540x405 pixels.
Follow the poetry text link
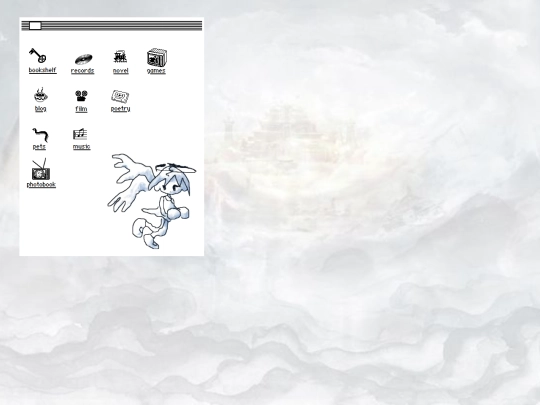click(x=120, y=109)
